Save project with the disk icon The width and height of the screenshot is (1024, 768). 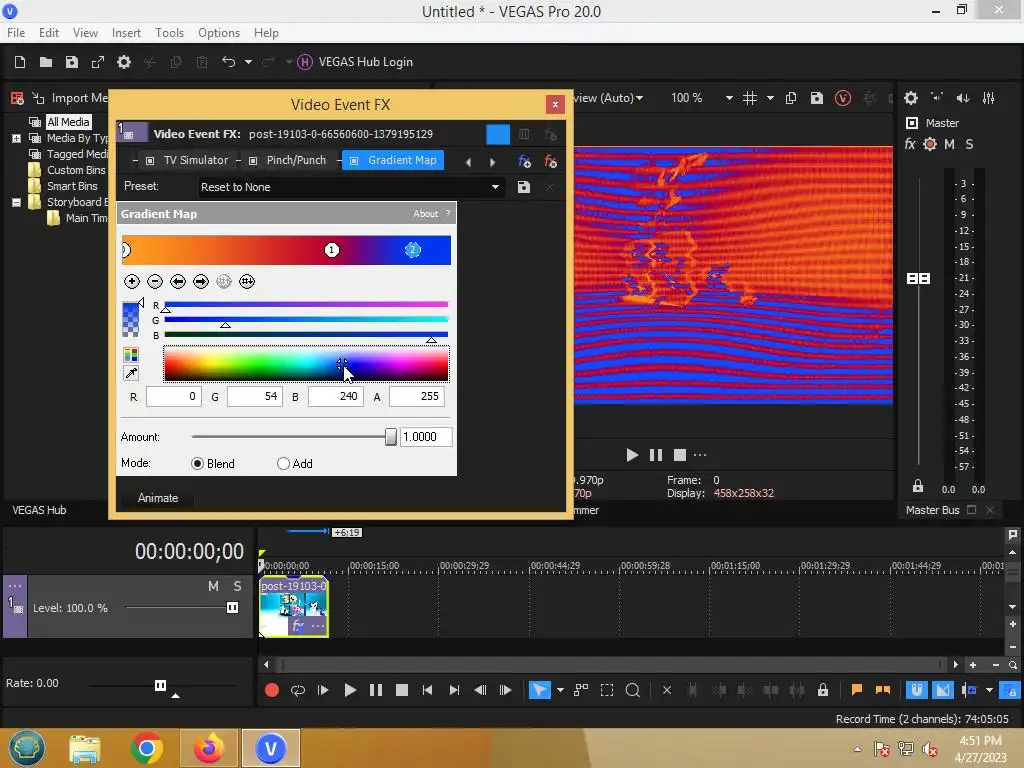tap(72, 62)
